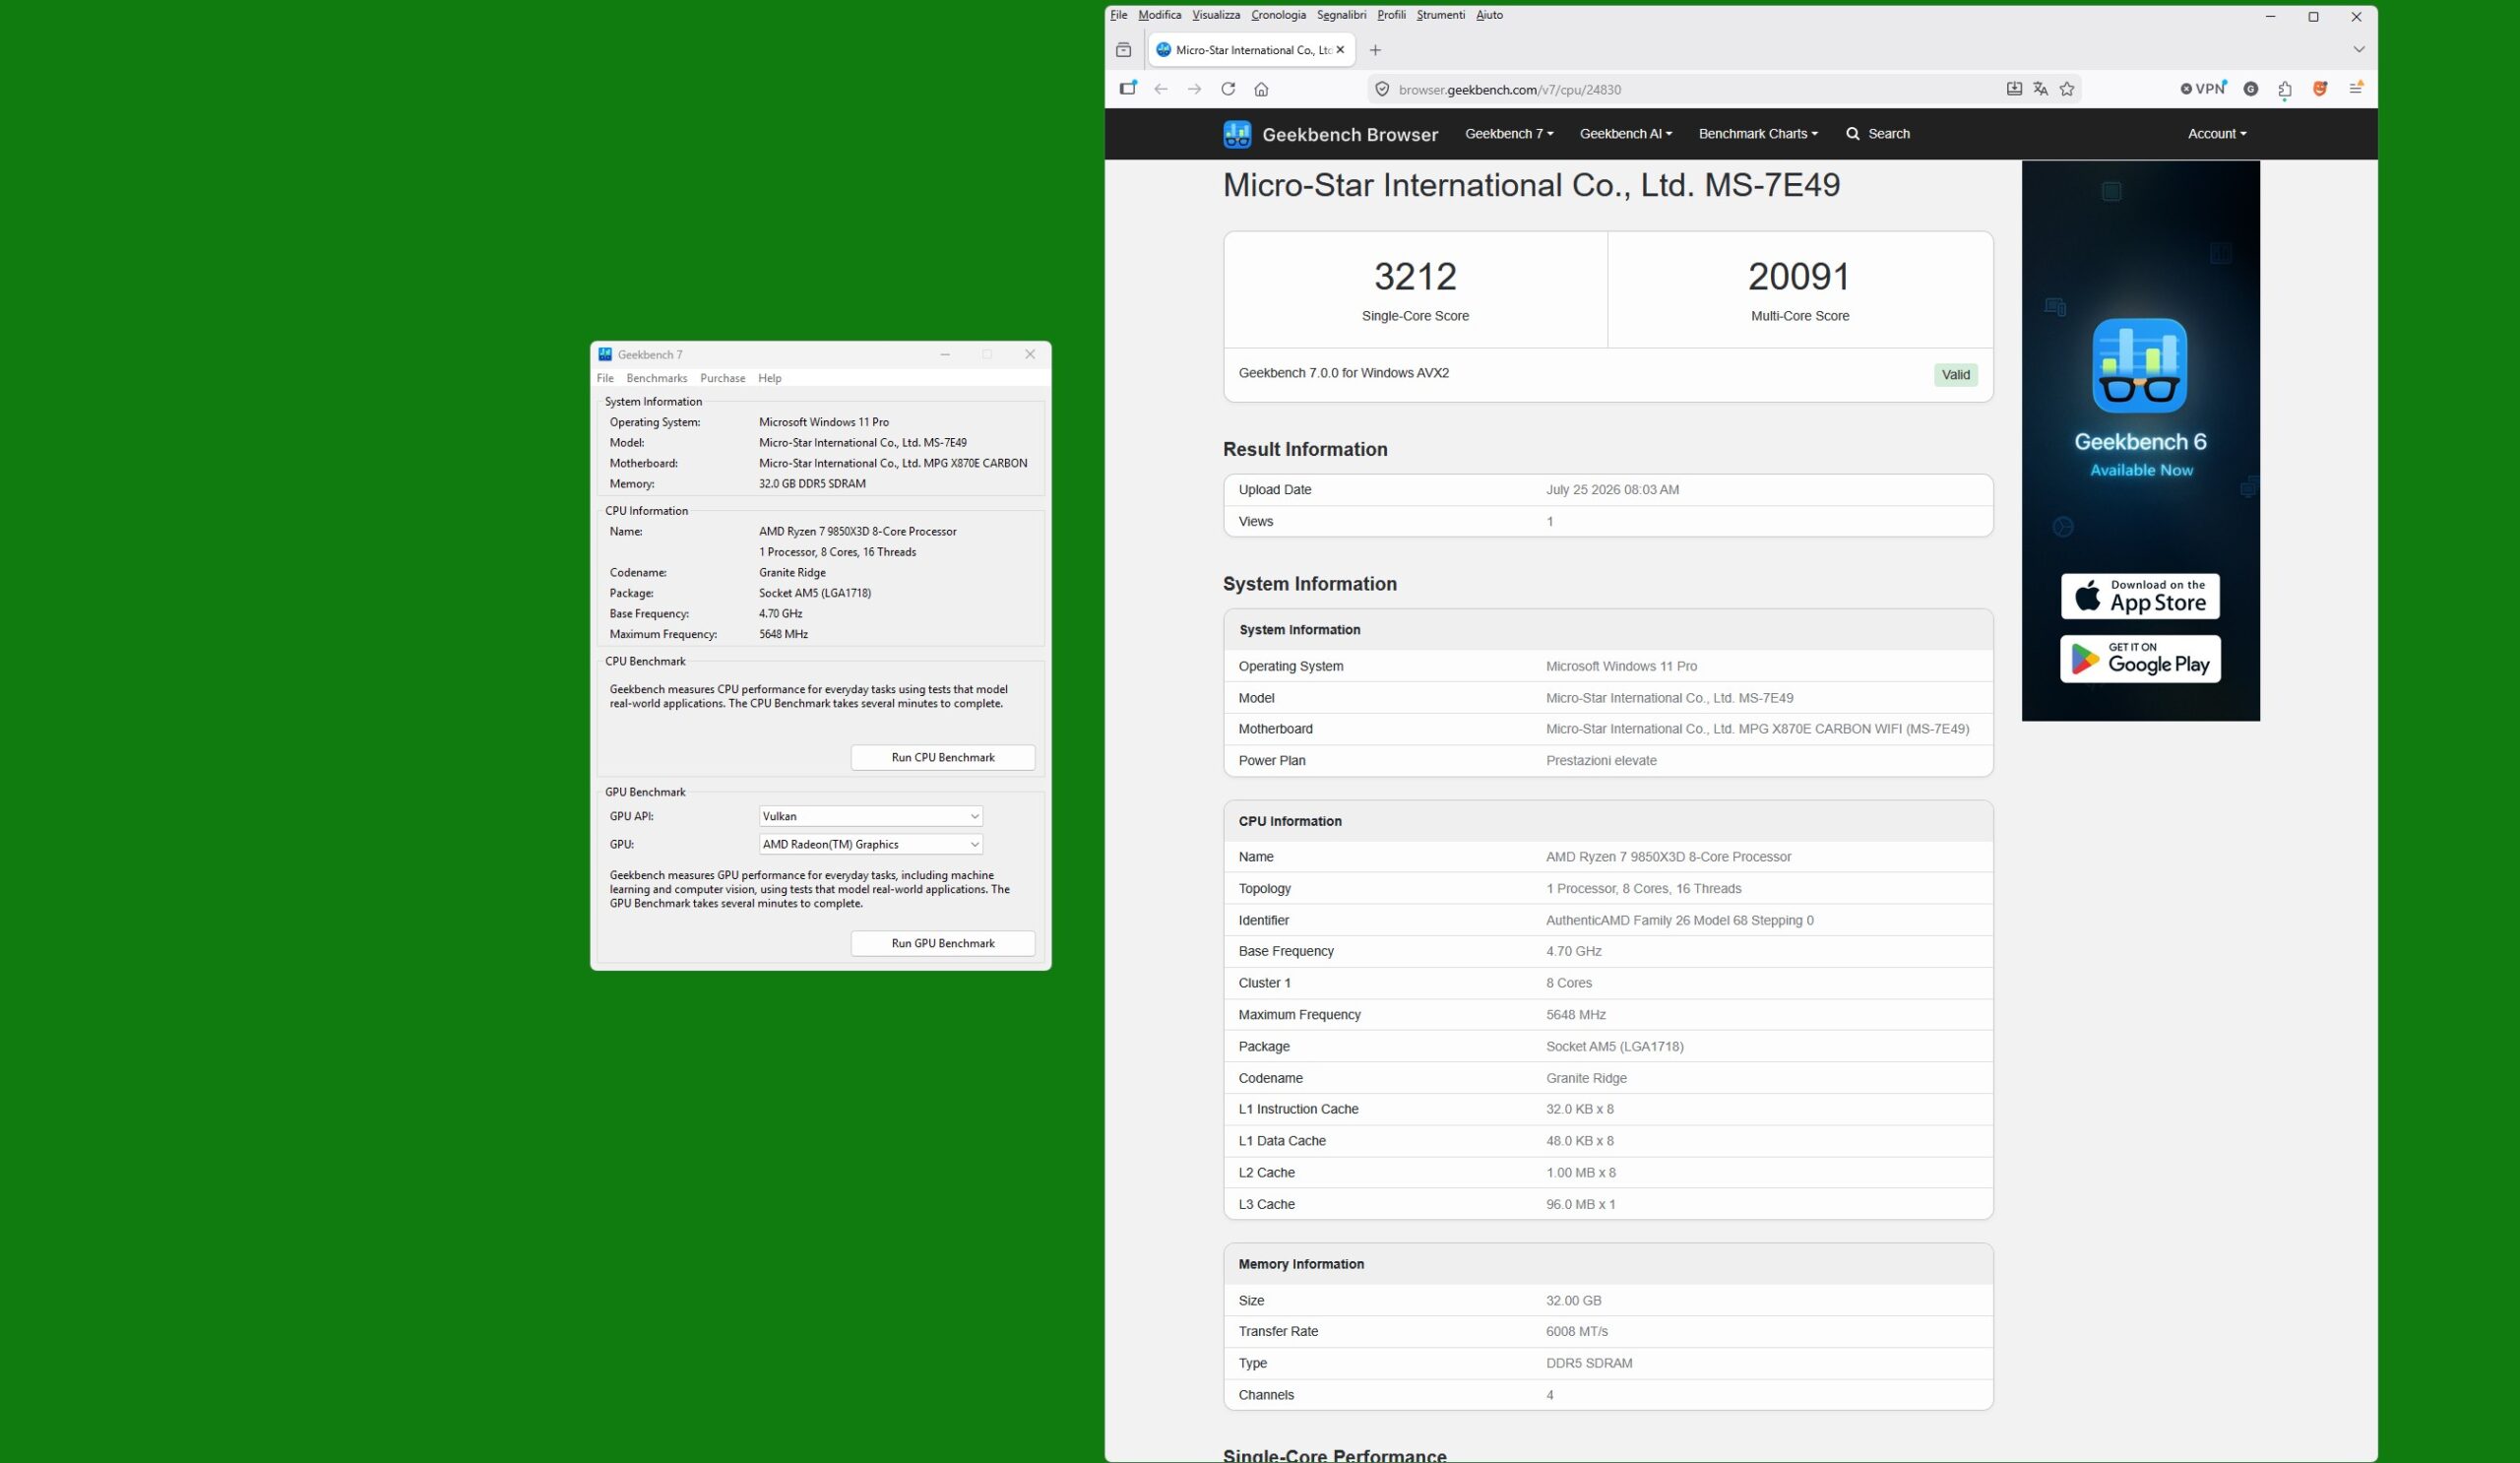Viewport: 2520px width, 1463px height.
Task: Open the Aiuto menu in browser
Action: pos(1489,15)
